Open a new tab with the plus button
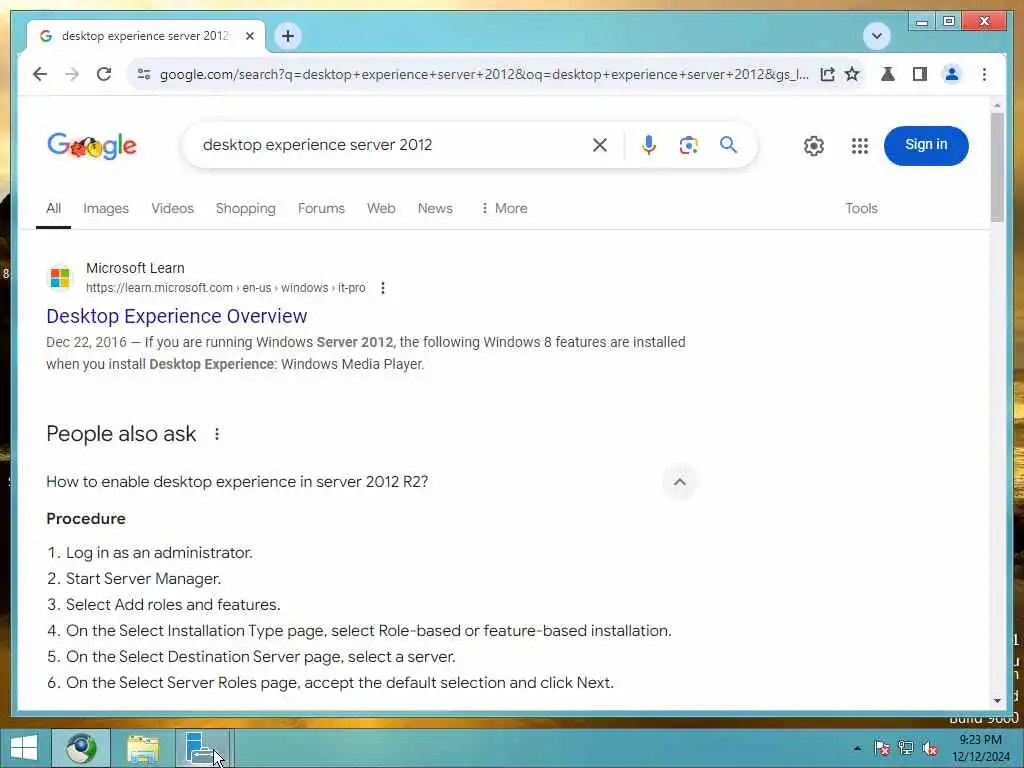1024x768 pixels. coord(288,36)
